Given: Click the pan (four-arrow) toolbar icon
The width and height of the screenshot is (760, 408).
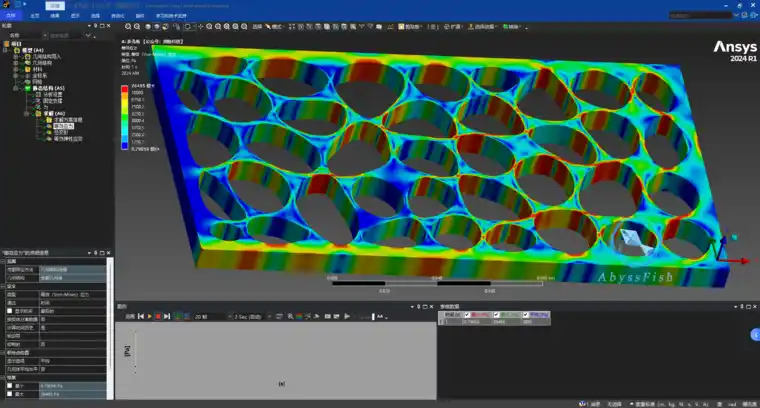Looking at the screenshot, I should point(201,27).
